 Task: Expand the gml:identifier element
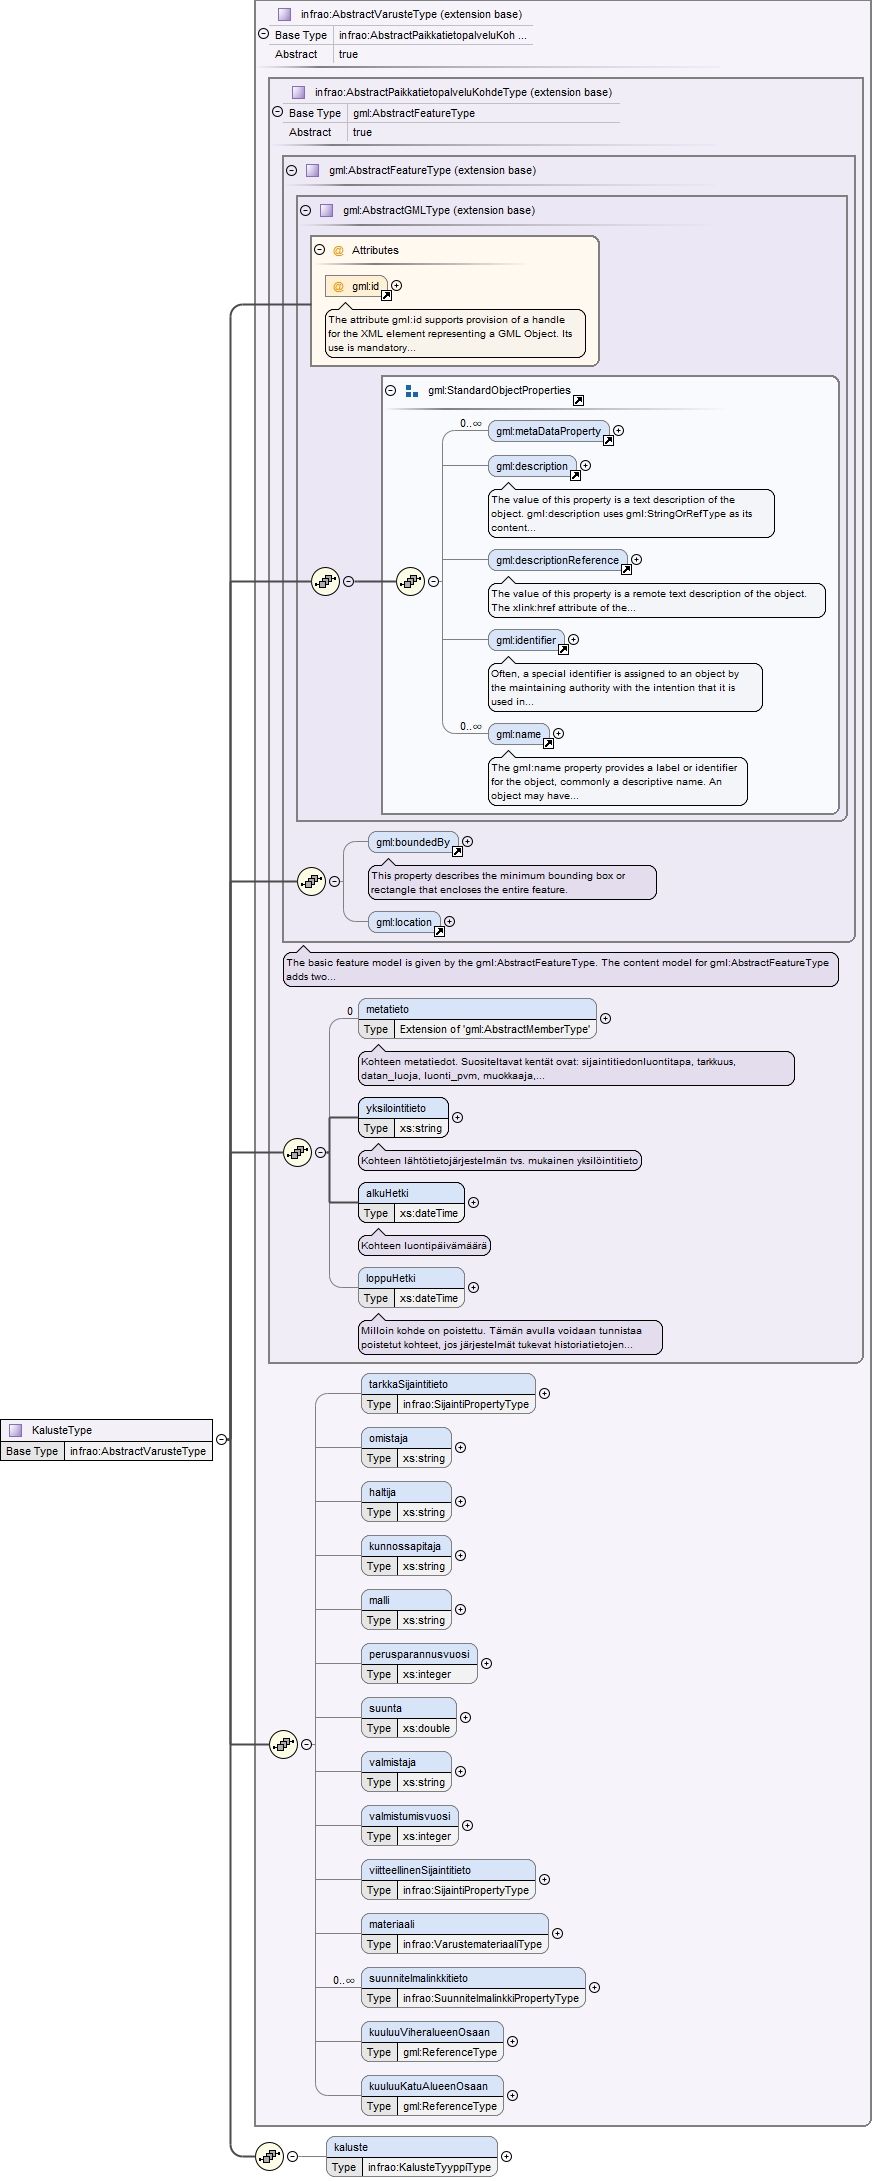point(574,640)
